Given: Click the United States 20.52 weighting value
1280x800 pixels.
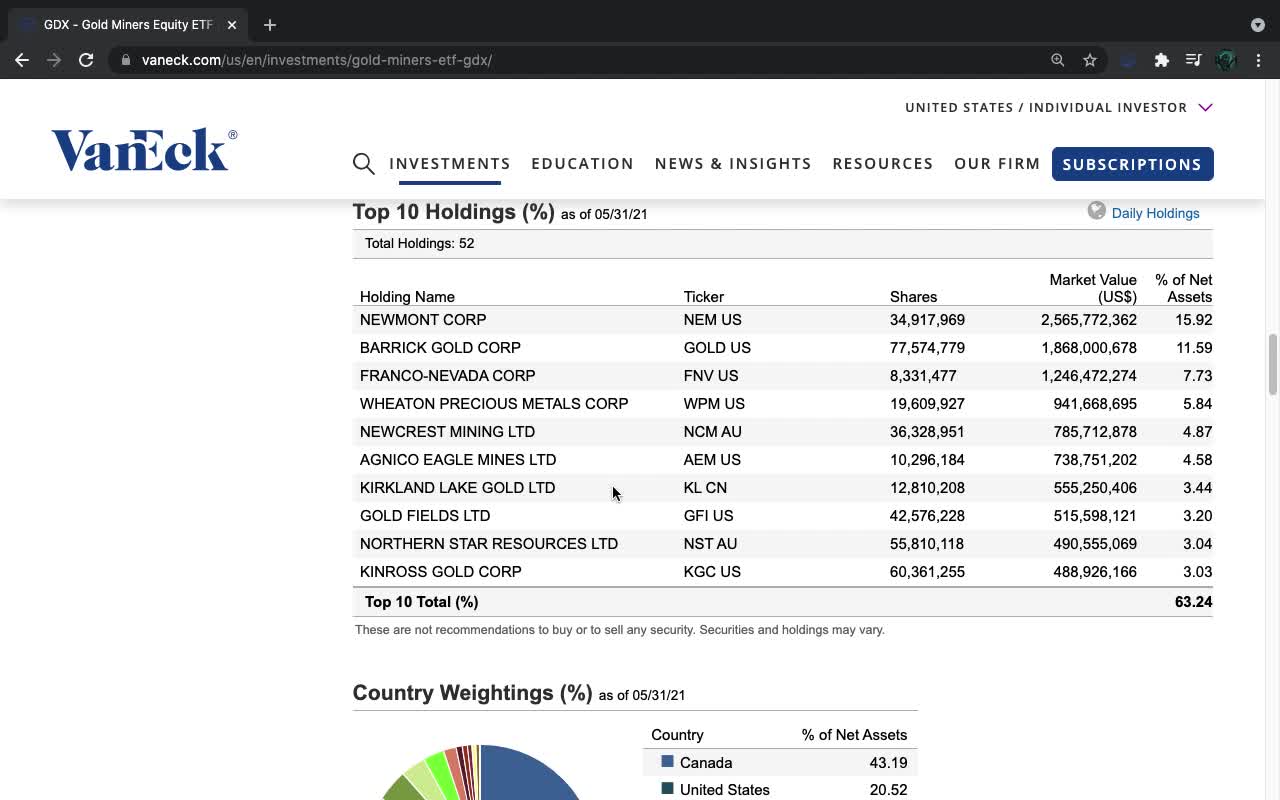Looking at the screenshot, I should point(888,789).
